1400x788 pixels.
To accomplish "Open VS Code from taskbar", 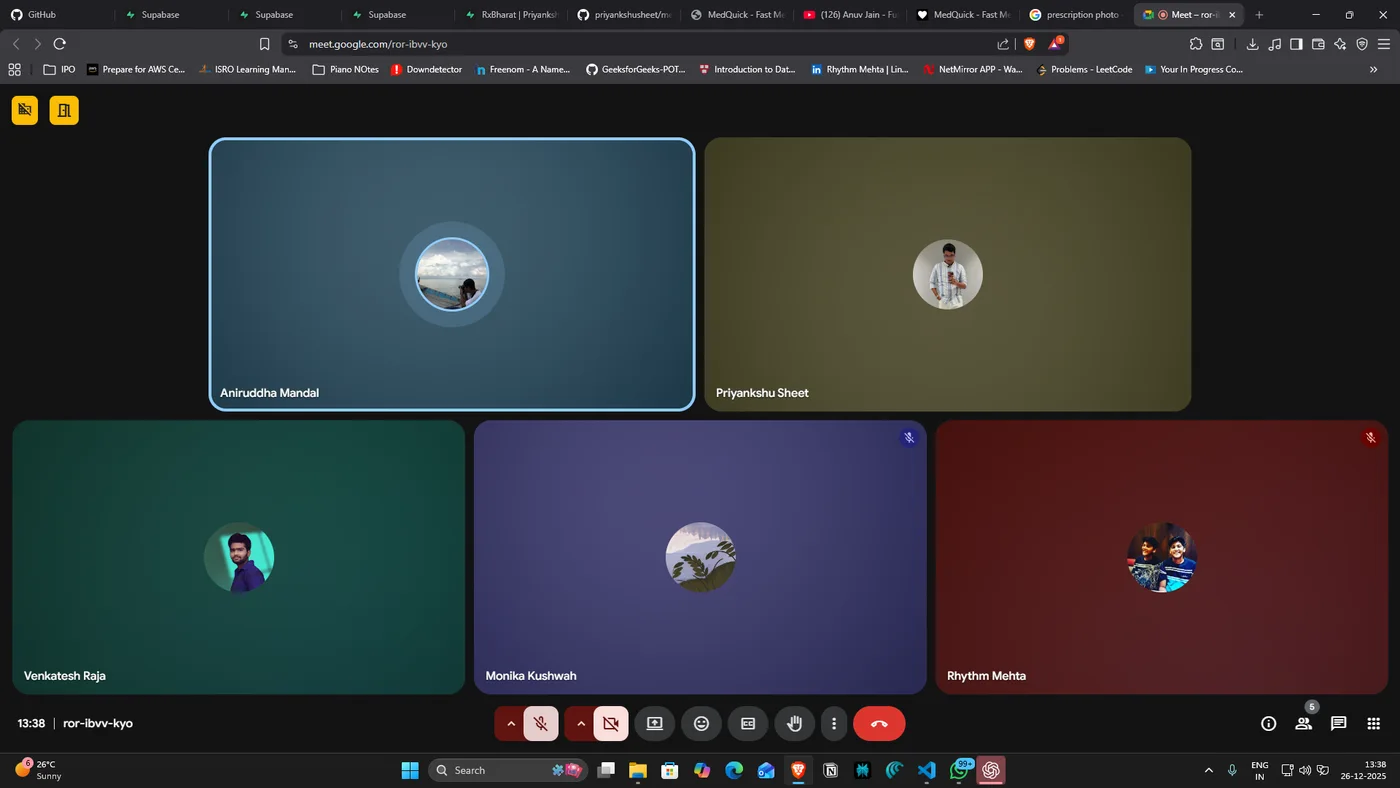I will tap(927, 770).
